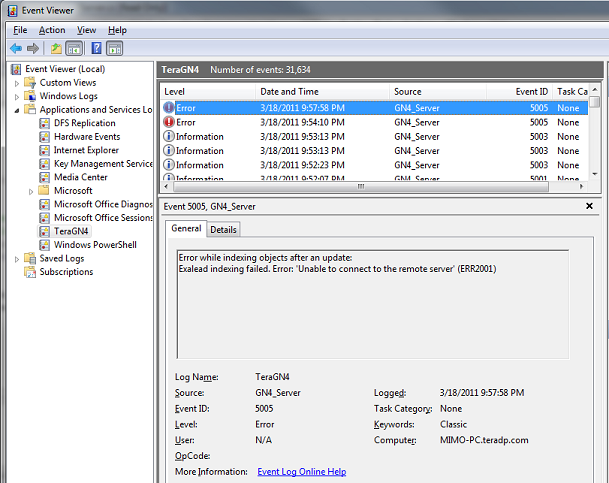Expand the Windows Logs node
Image resolution: width=609 pixels, height=483 pixels.
point(17,97)
